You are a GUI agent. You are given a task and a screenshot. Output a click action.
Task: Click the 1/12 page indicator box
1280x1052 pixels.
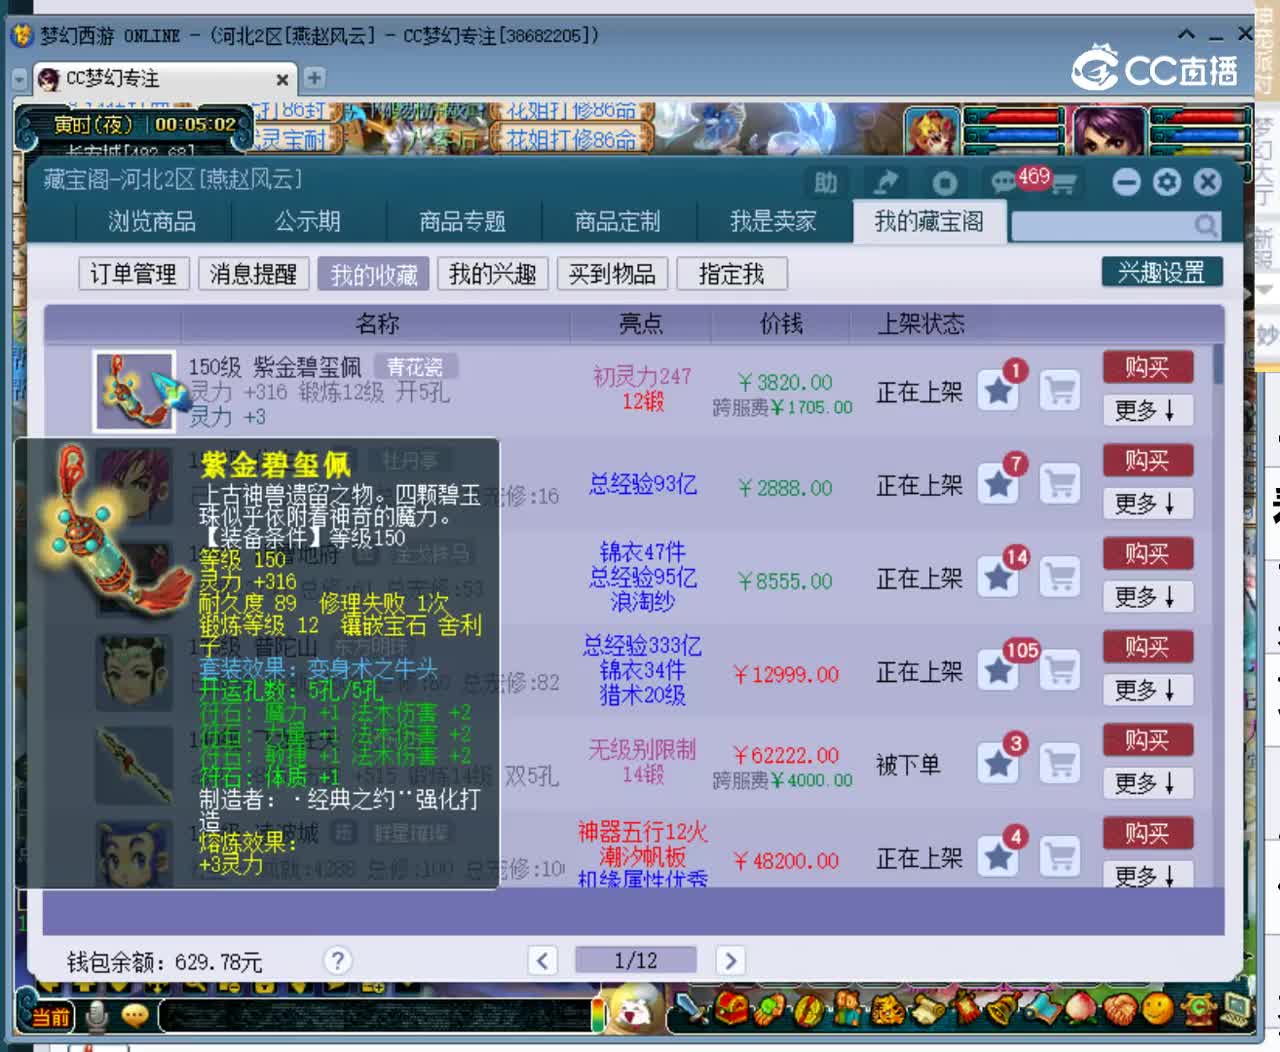(636, 961)
